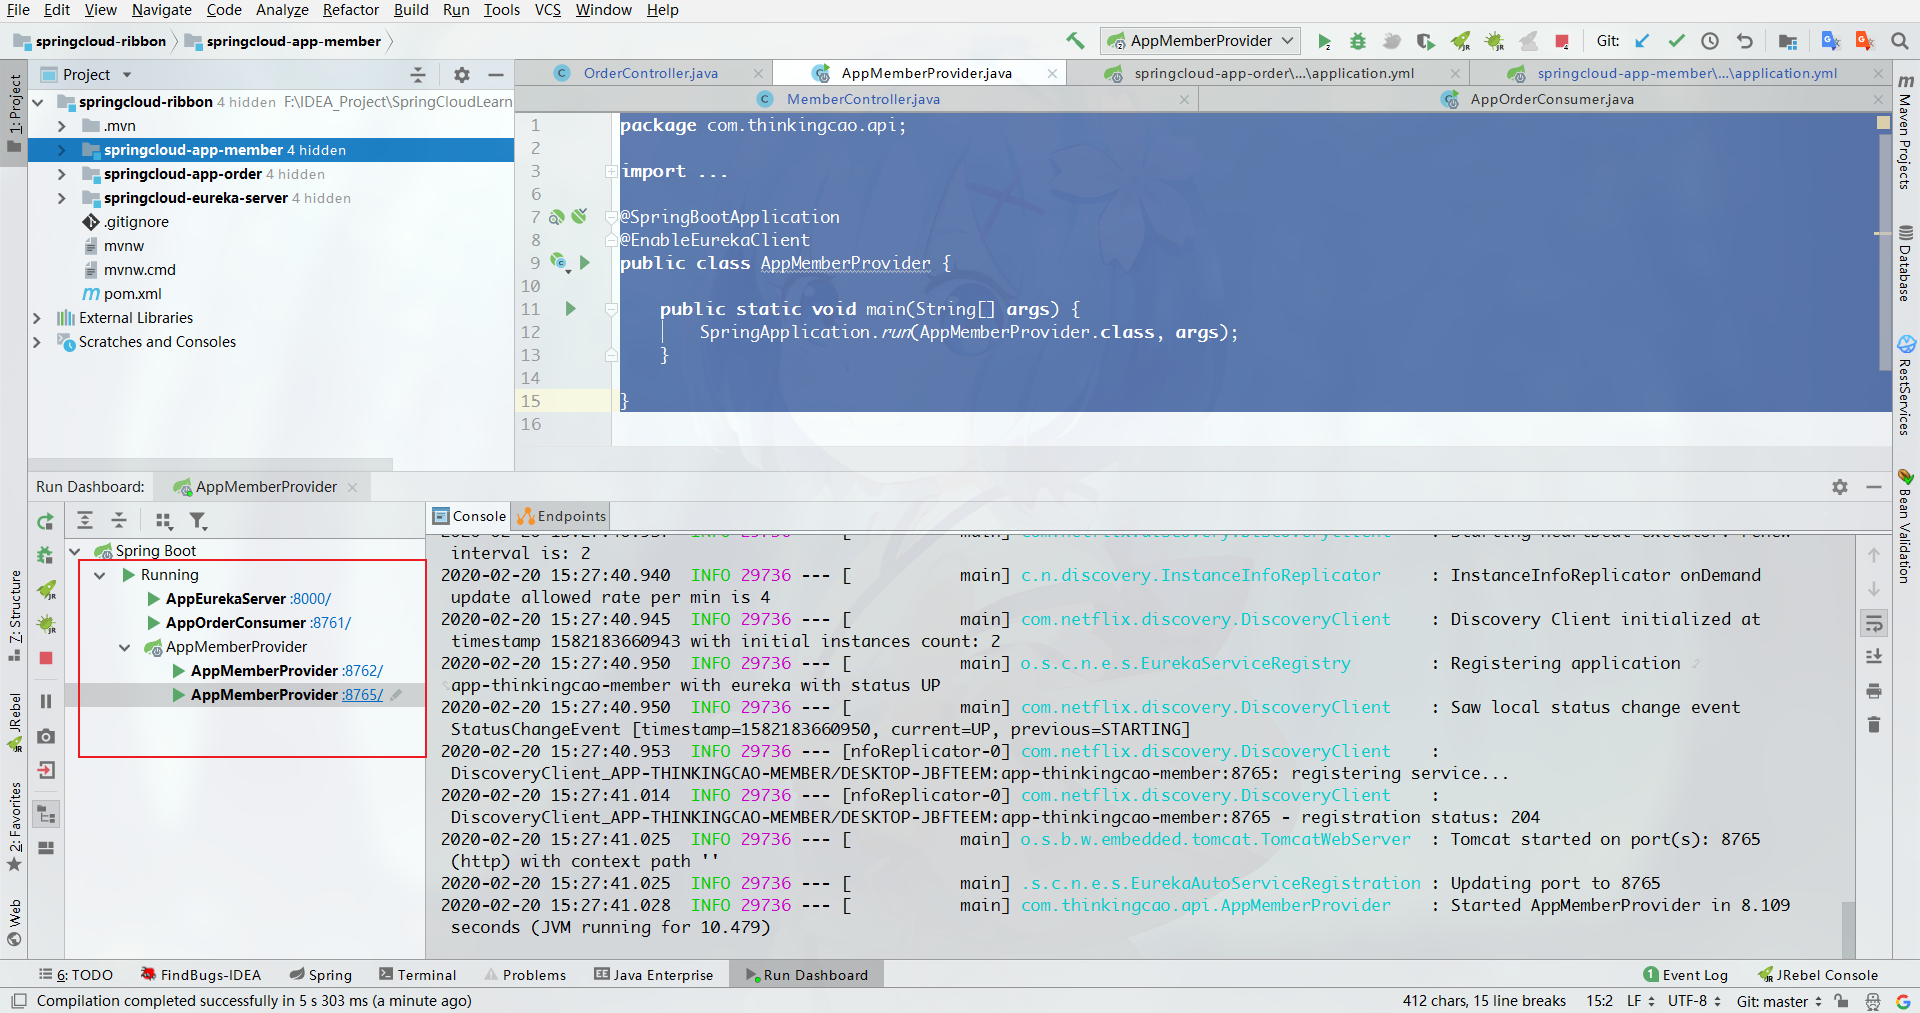Click Git update project arrow icon
The width and height of the screenshot is (1920, 1013).
click(1642, 41)
